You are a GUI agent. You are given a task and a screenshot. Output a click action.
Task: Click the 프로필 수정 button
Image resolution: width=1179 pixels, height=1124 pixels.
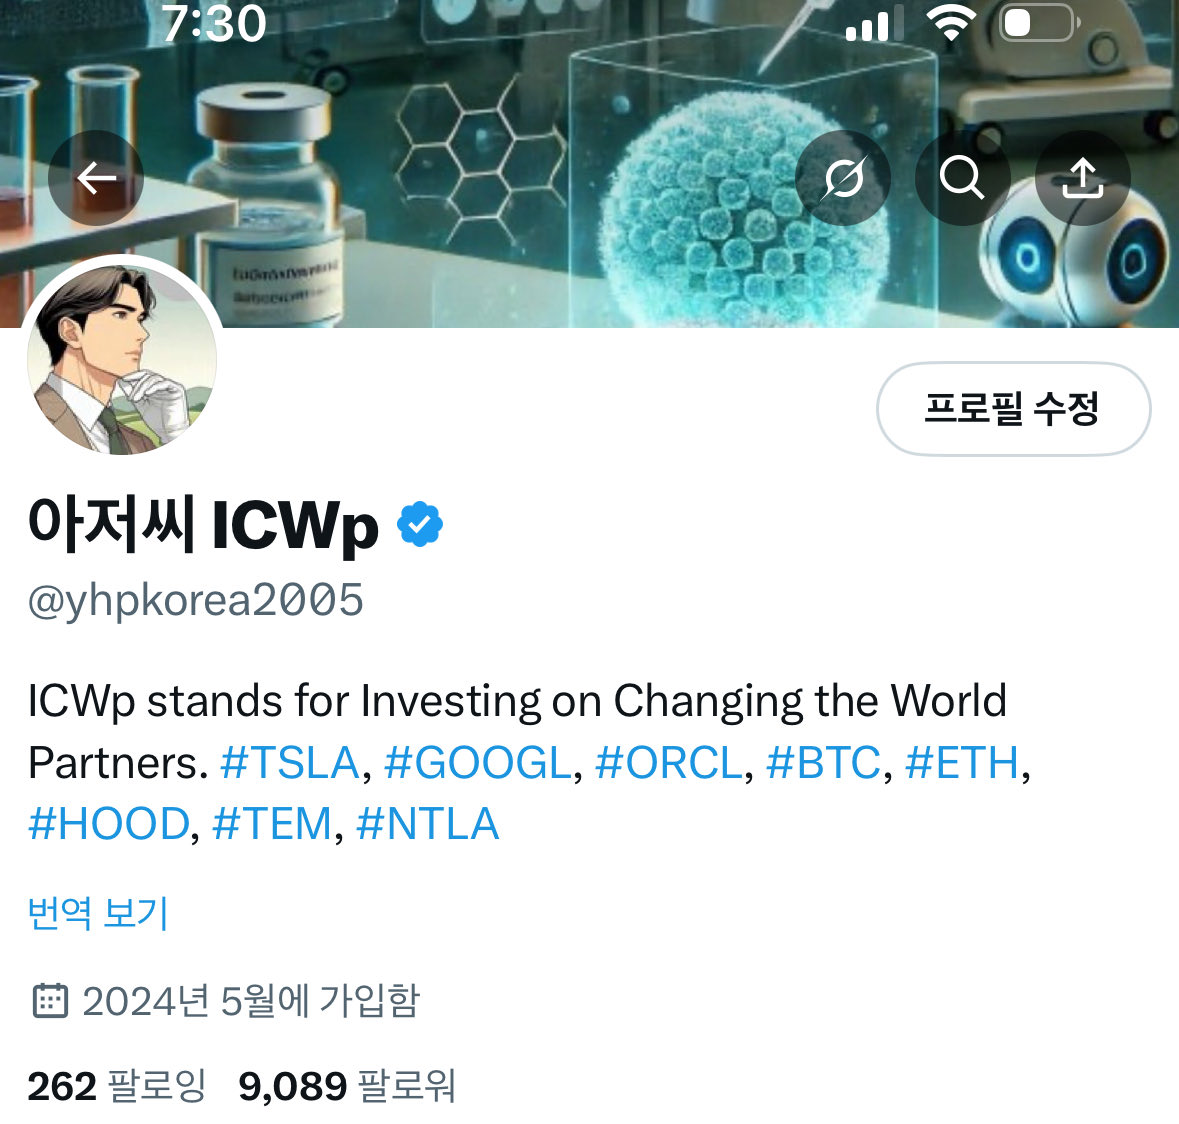1013,409
